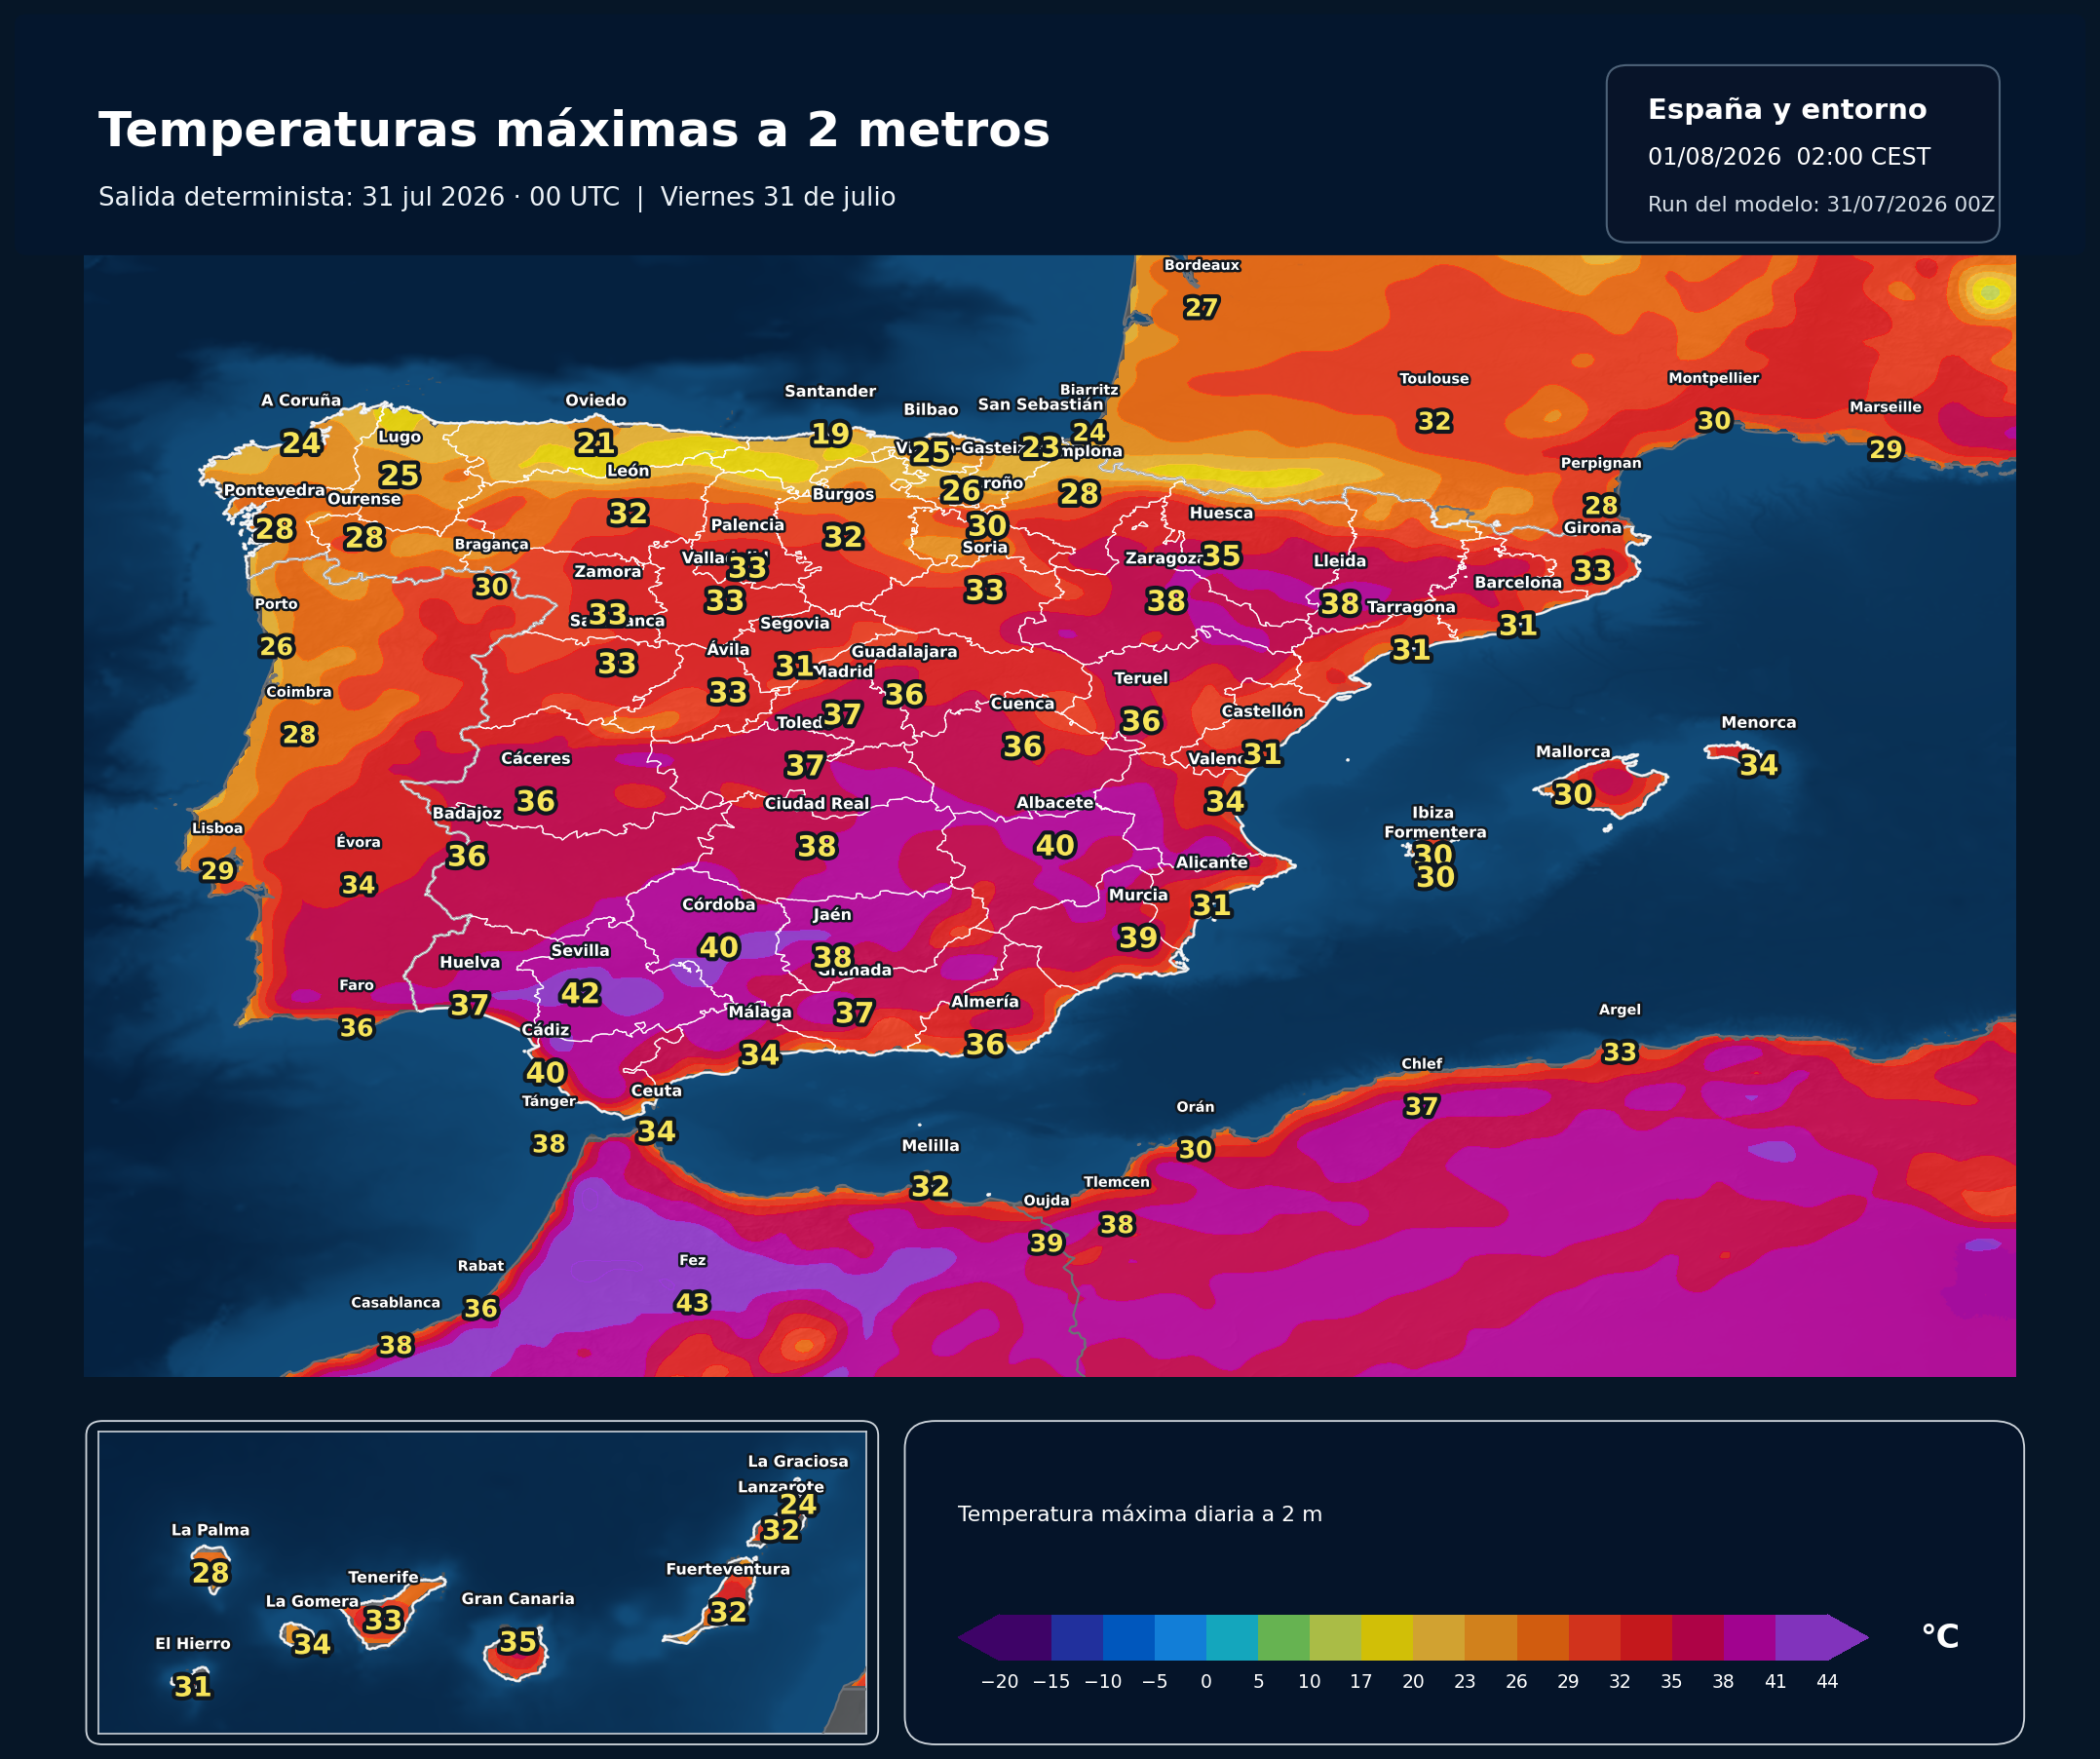
Task: Click the 43 value under Fez
Action: tap(692, 1303)
